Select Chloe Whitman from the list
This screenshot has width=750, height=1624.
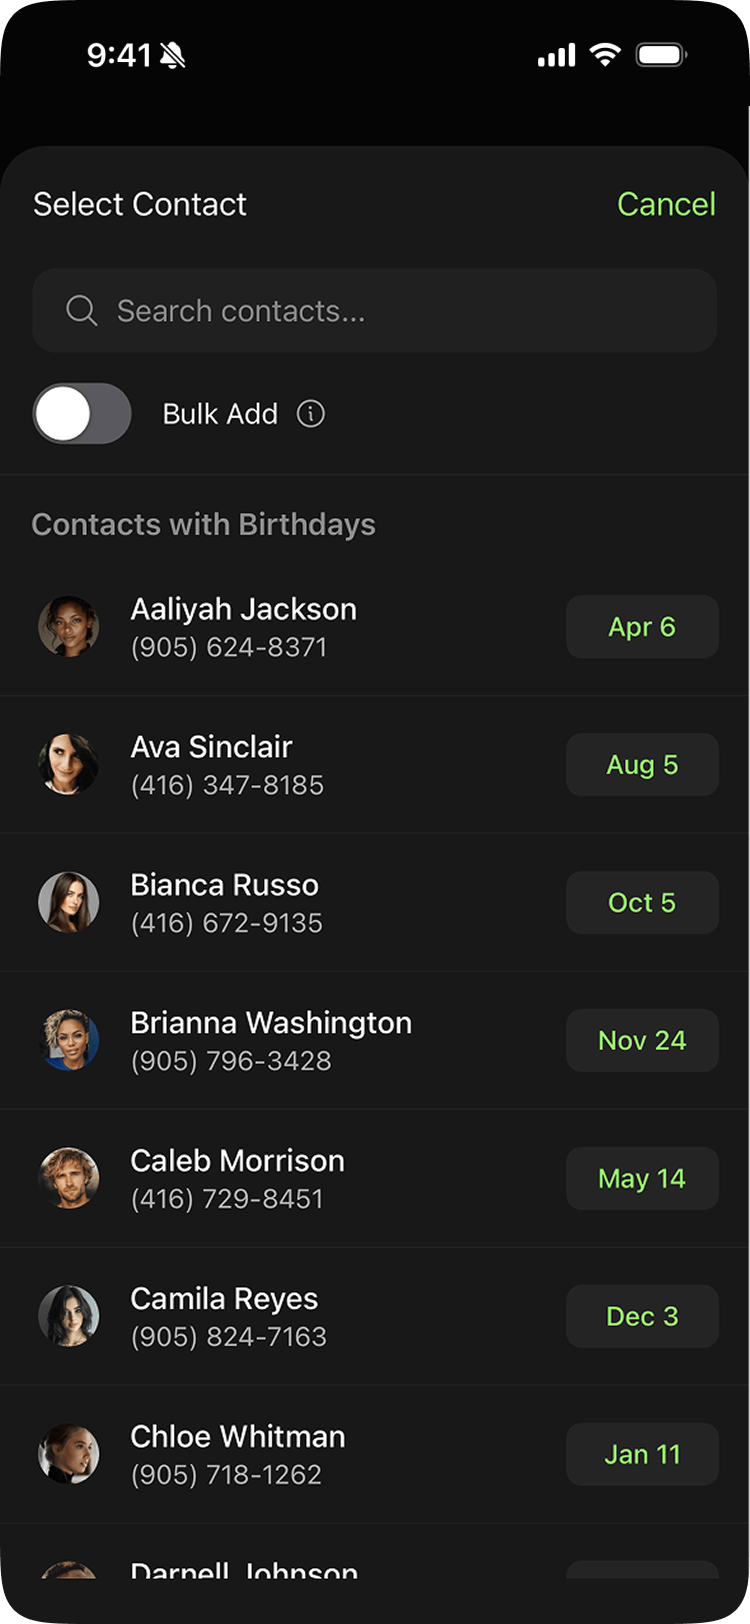tap(300, 1454)
